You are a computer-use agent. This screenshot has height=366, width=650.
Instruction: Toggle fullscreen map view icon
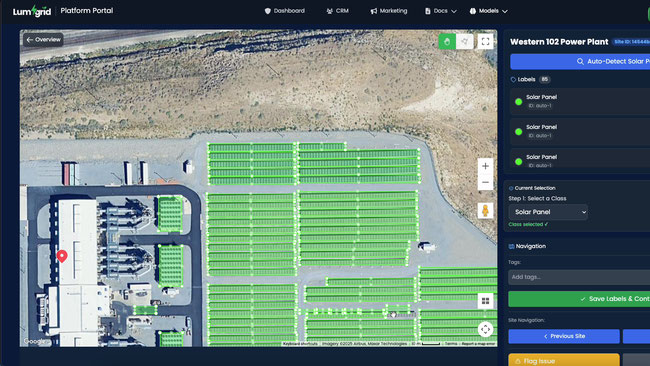(485, 41)
